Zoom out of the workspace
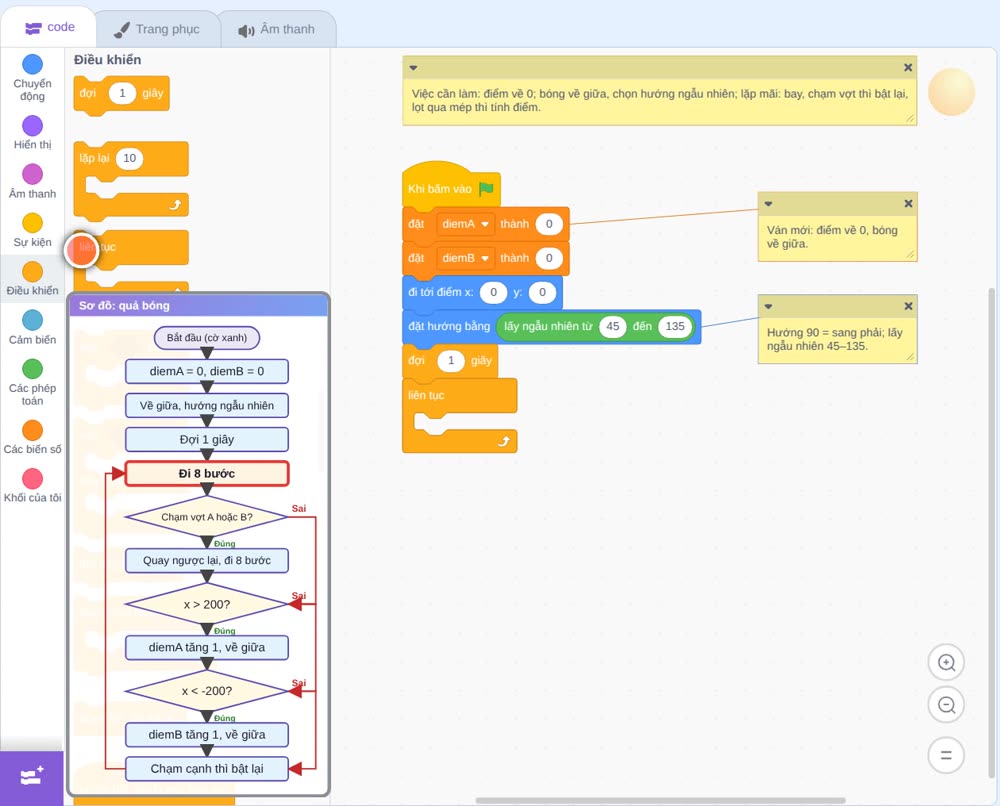This screenshot has width=1000, height=806. tap(946, 705)
